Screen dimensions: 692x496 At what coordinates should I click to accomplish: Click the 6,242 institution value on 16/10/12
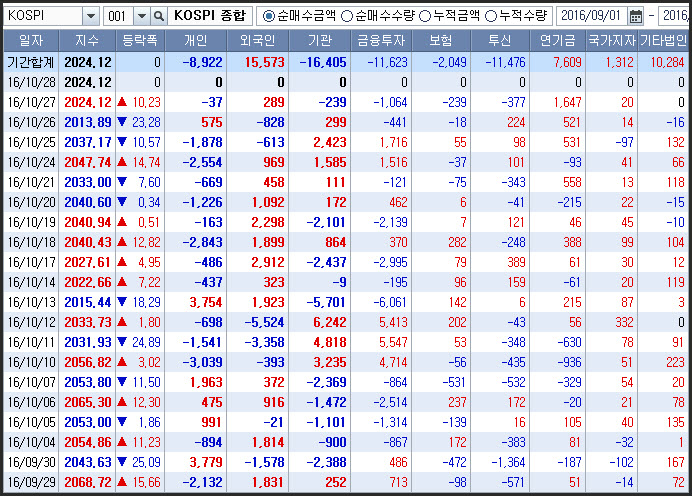pos(330,323)
